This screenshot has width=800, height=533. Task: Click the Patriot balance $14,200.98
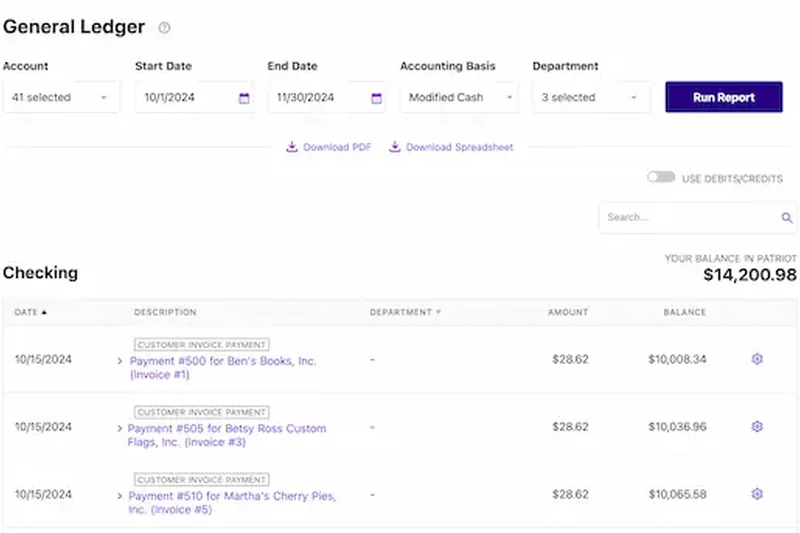point(749,275)
